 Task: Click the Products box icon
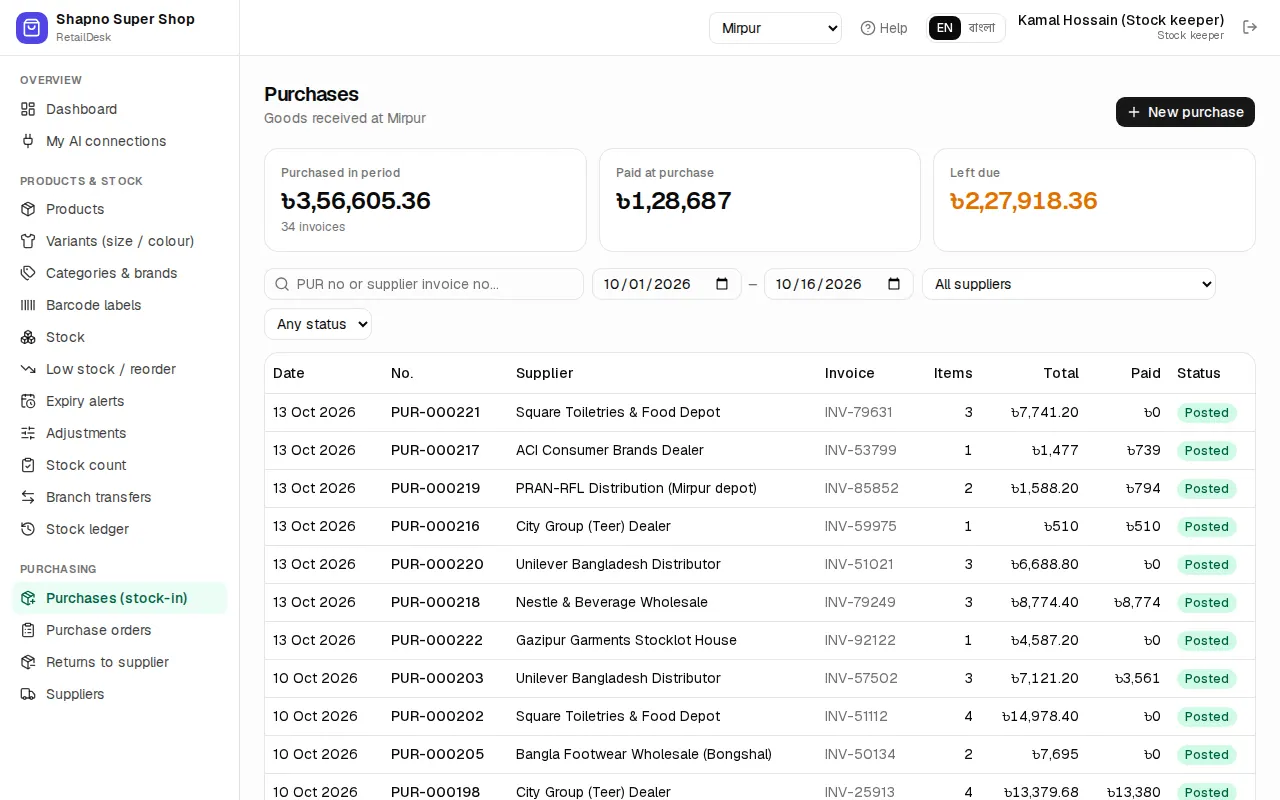pyautogui.click(x=28, y=209)
